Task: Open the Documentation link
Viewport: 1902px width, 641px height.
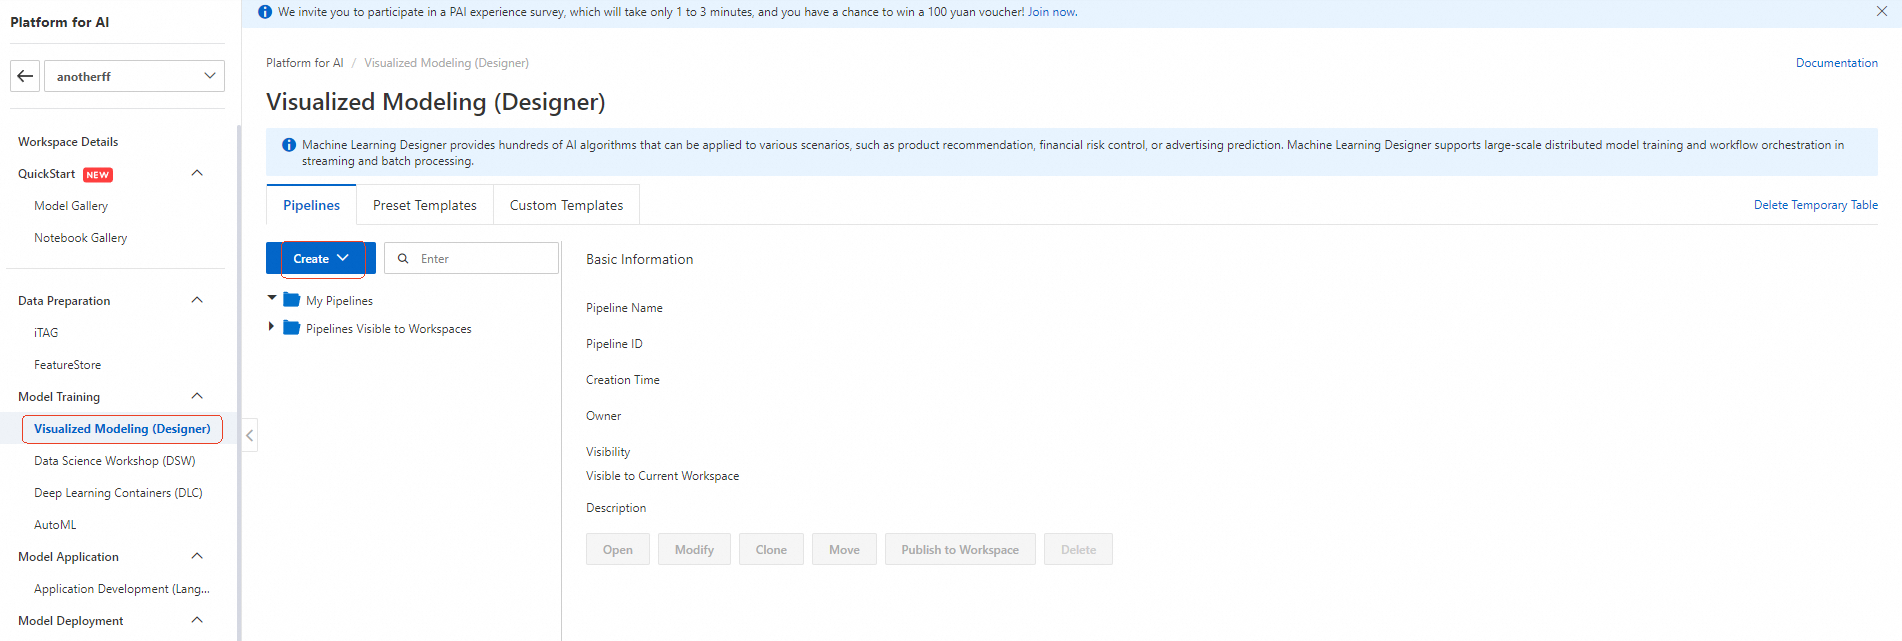Action: point(1836,63)
